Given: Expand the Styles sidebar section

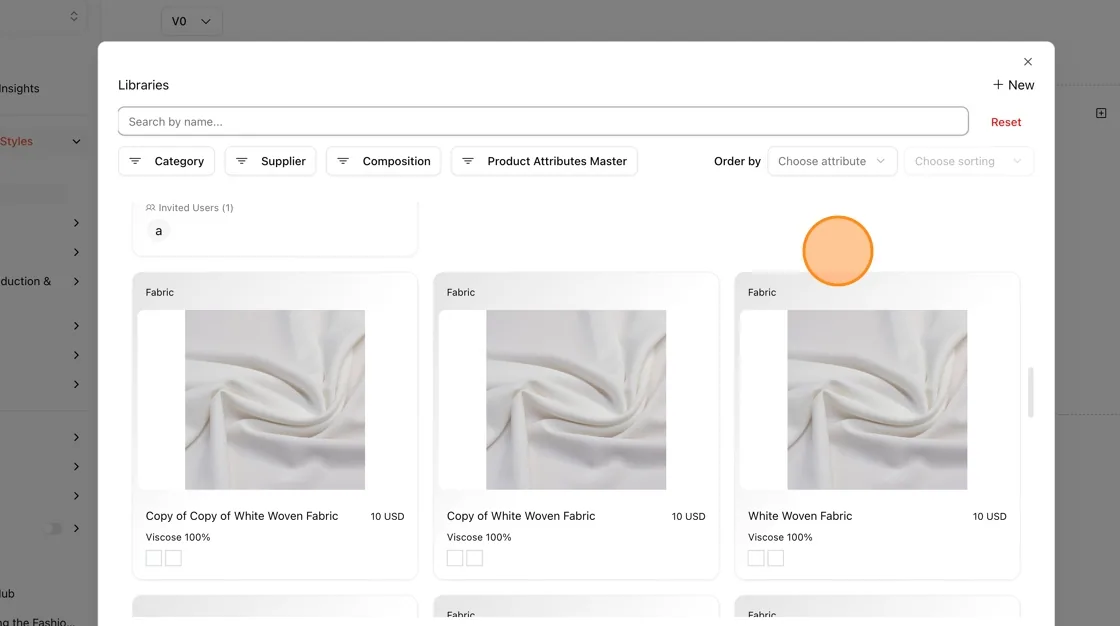Looking at the screenshot, I should click(76, 141).
